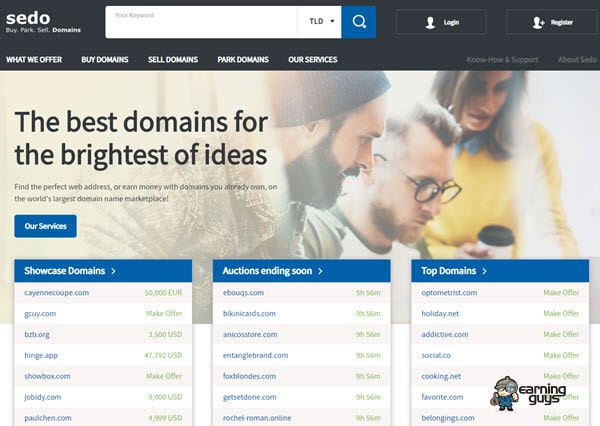
Task: Click the Top Domains chevron arrow
Action: click(x=484, y=271)
